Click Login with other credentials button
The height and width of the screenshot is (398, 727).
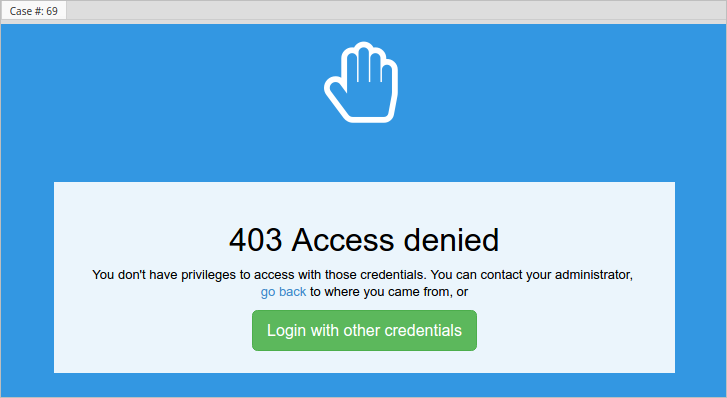tap(364, 330)
